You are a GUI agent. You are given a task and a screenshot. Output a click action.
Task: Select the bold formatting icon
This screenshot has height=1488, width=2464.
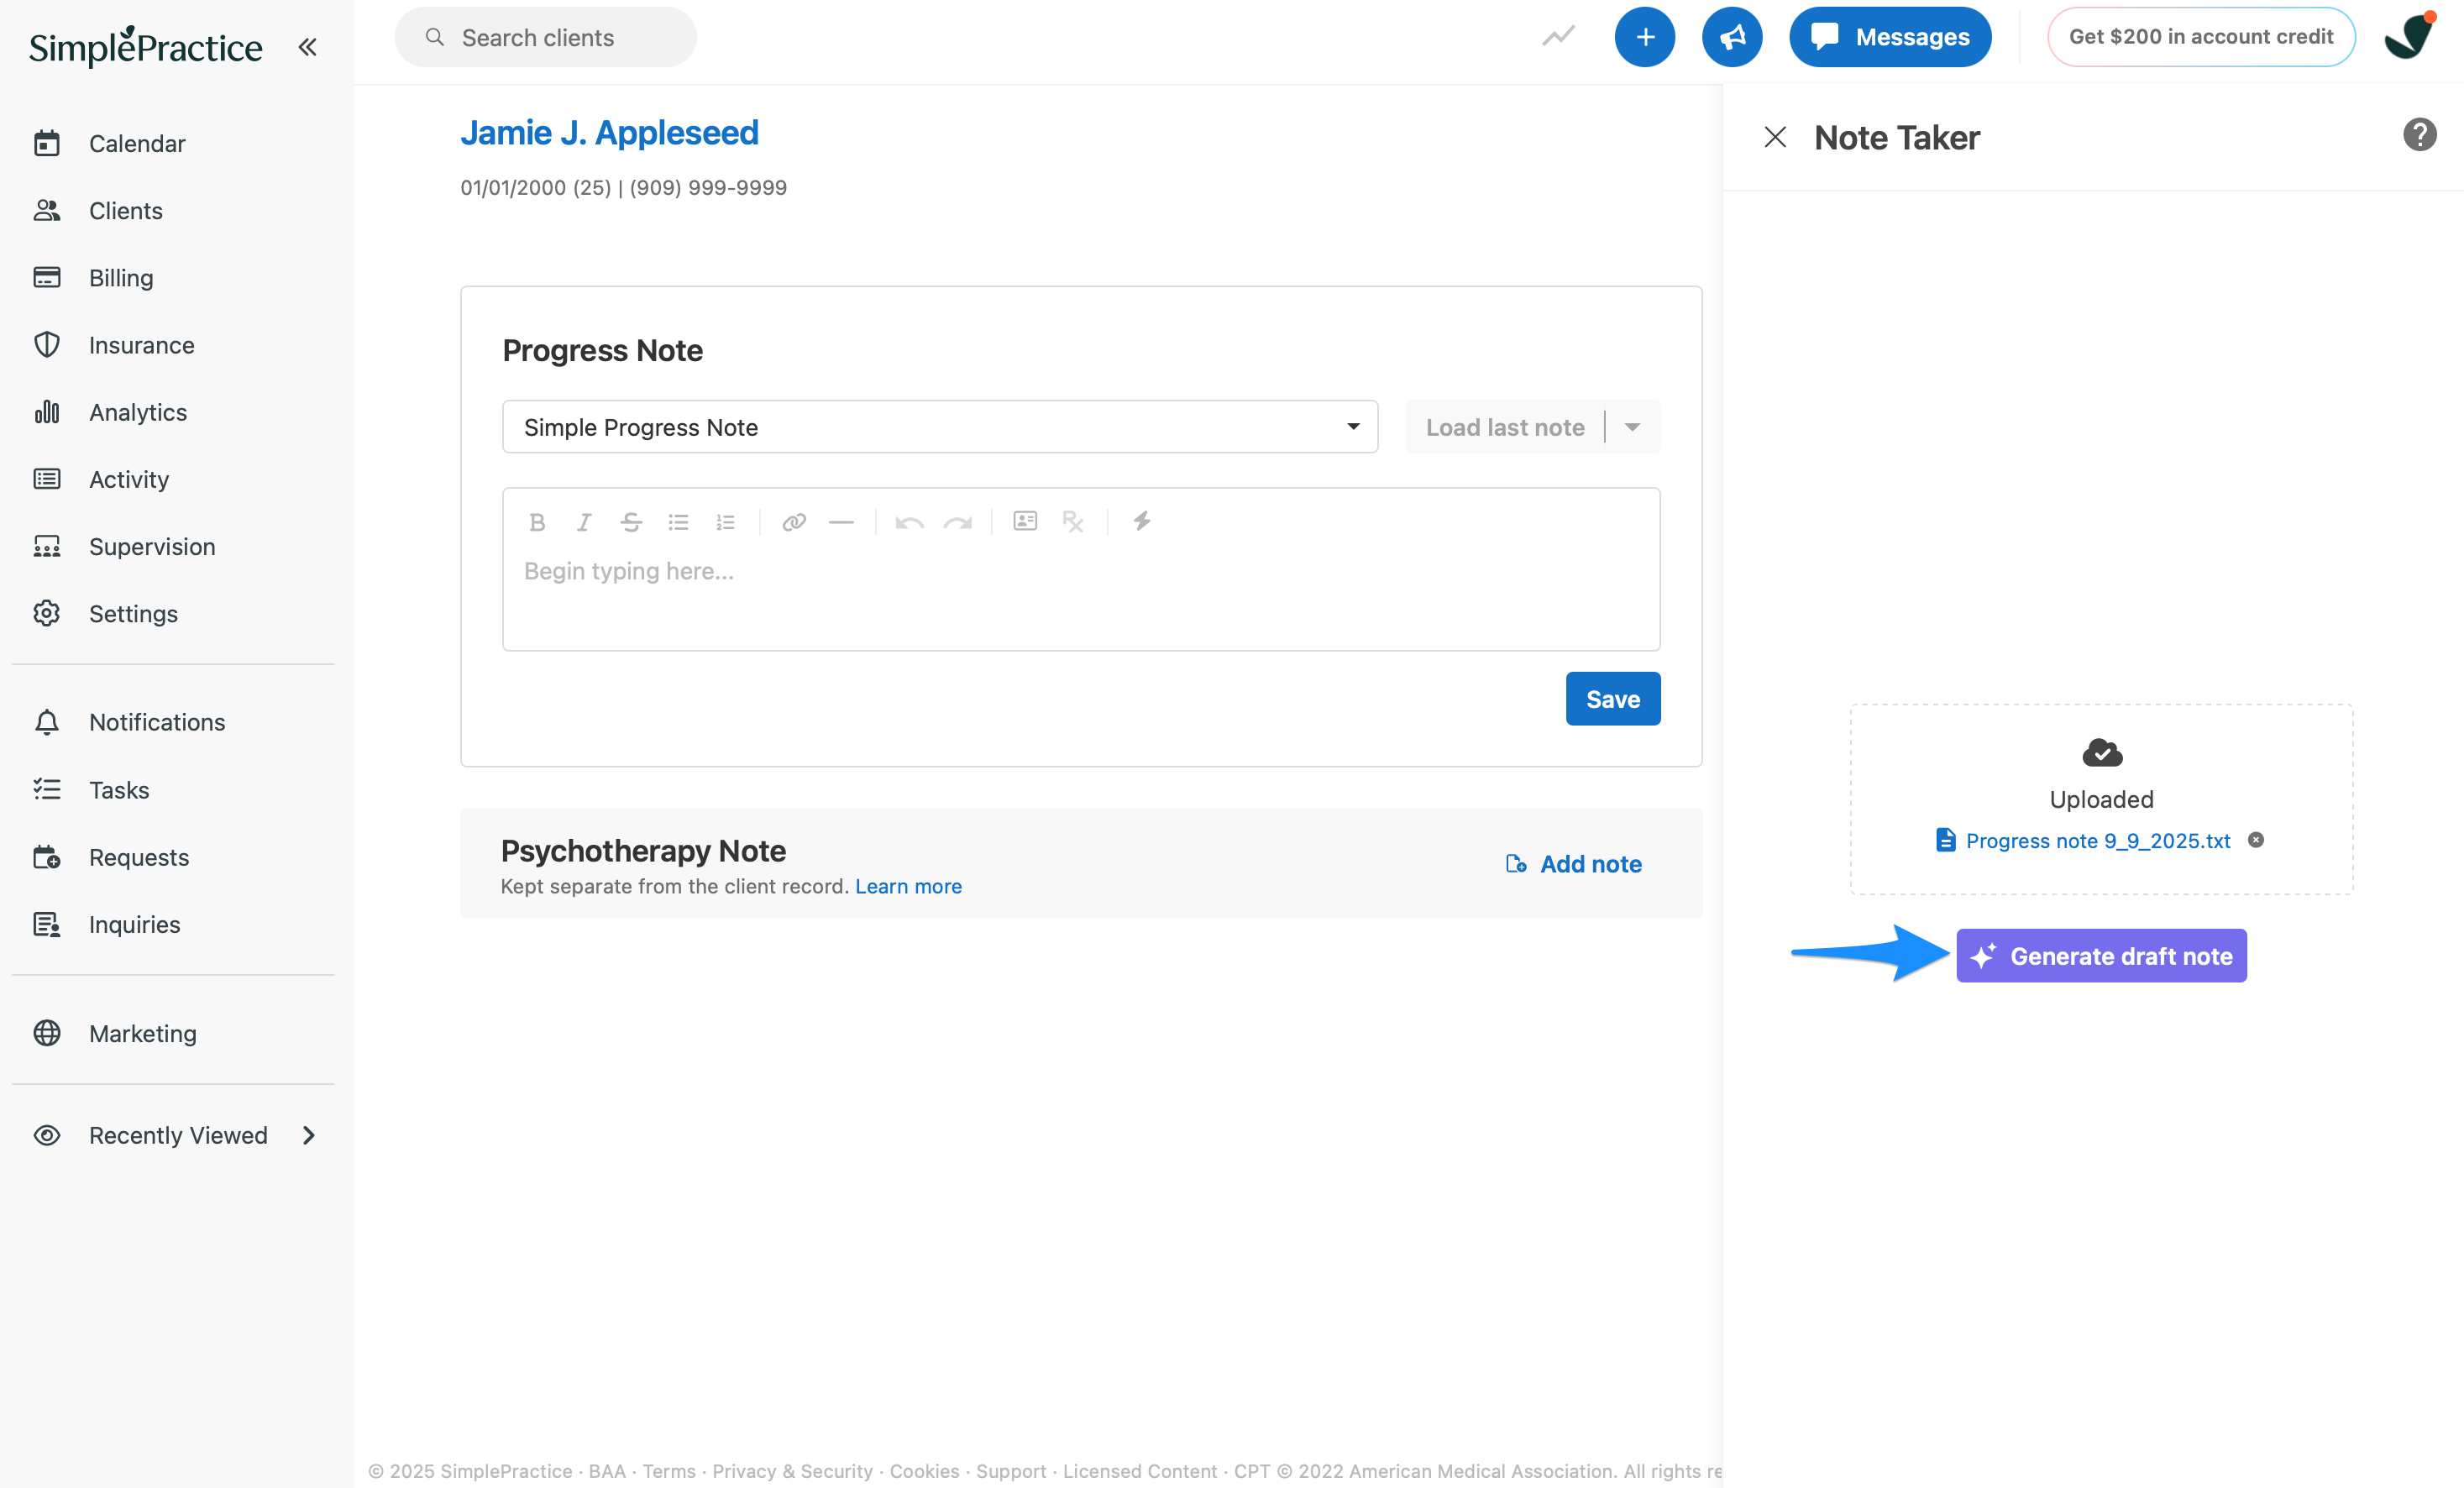click(538, 521)
